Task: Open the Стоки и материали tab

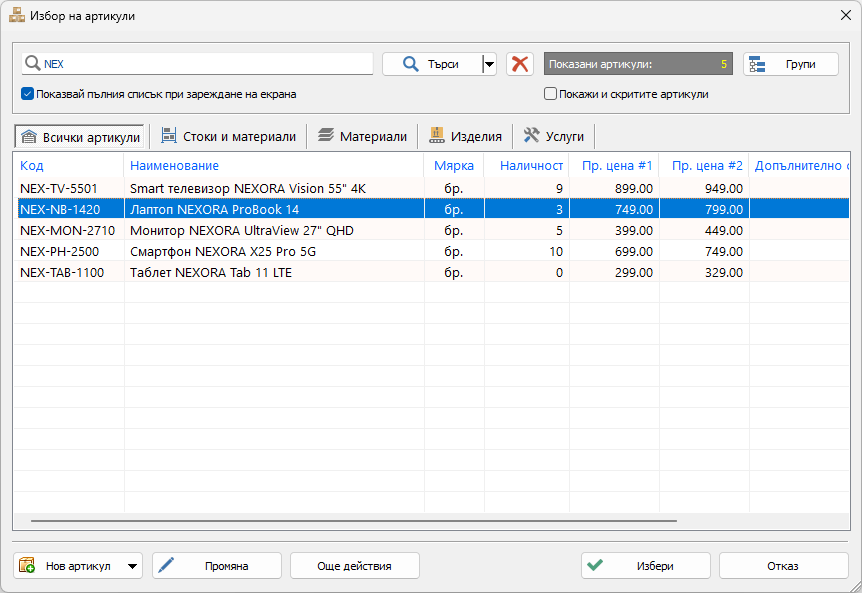Action: click(228, 136)
